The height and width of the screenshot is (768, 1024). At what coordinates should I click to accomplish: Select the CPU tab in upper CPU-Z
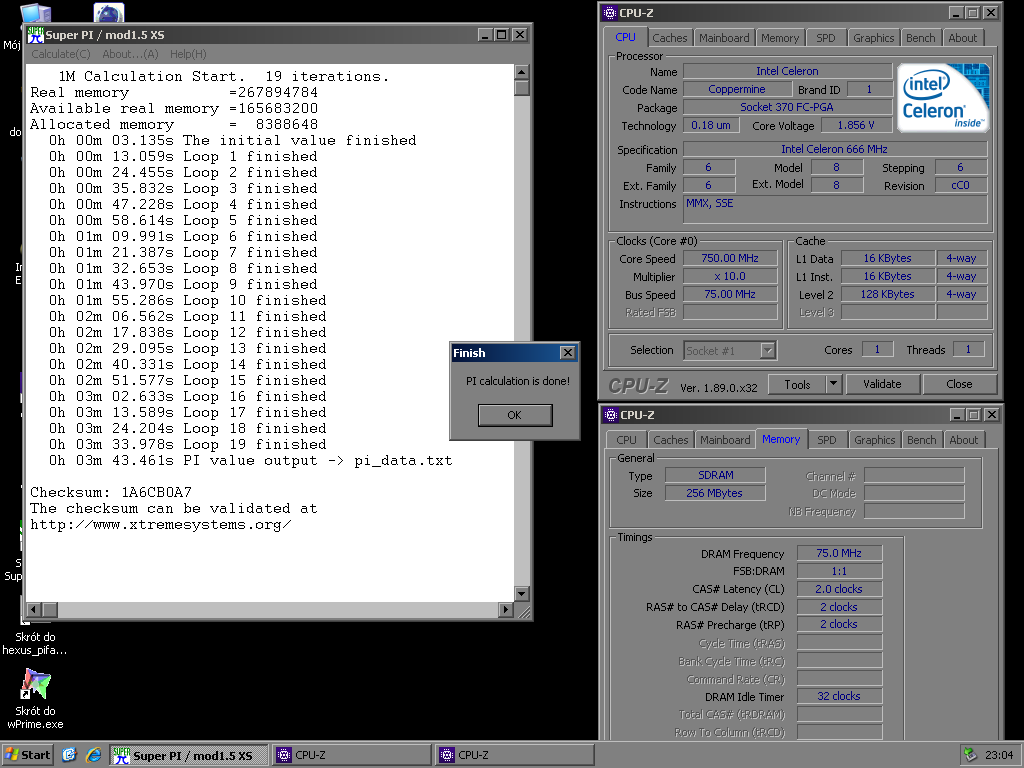[625, 37]
